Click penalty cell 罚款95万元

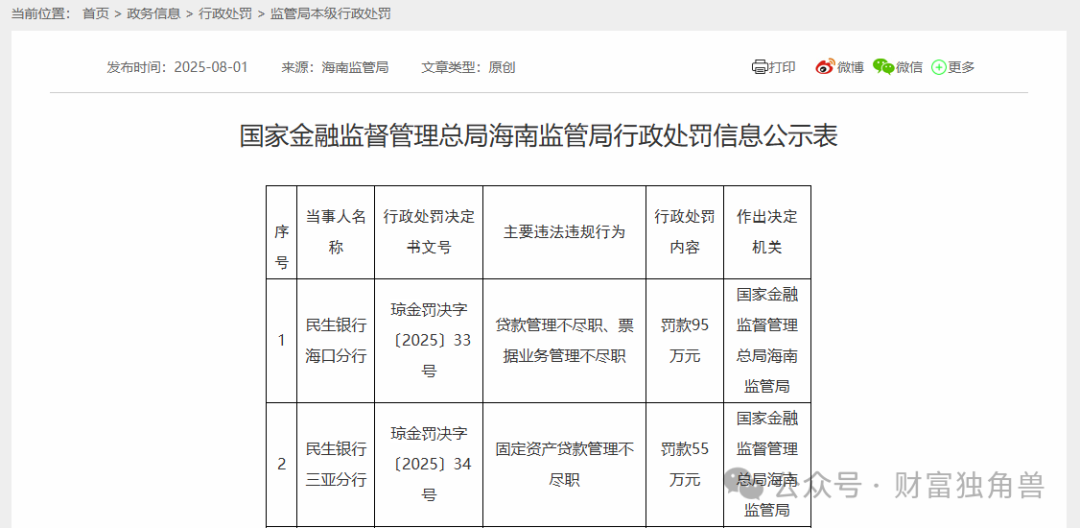(x=685, y=341)
